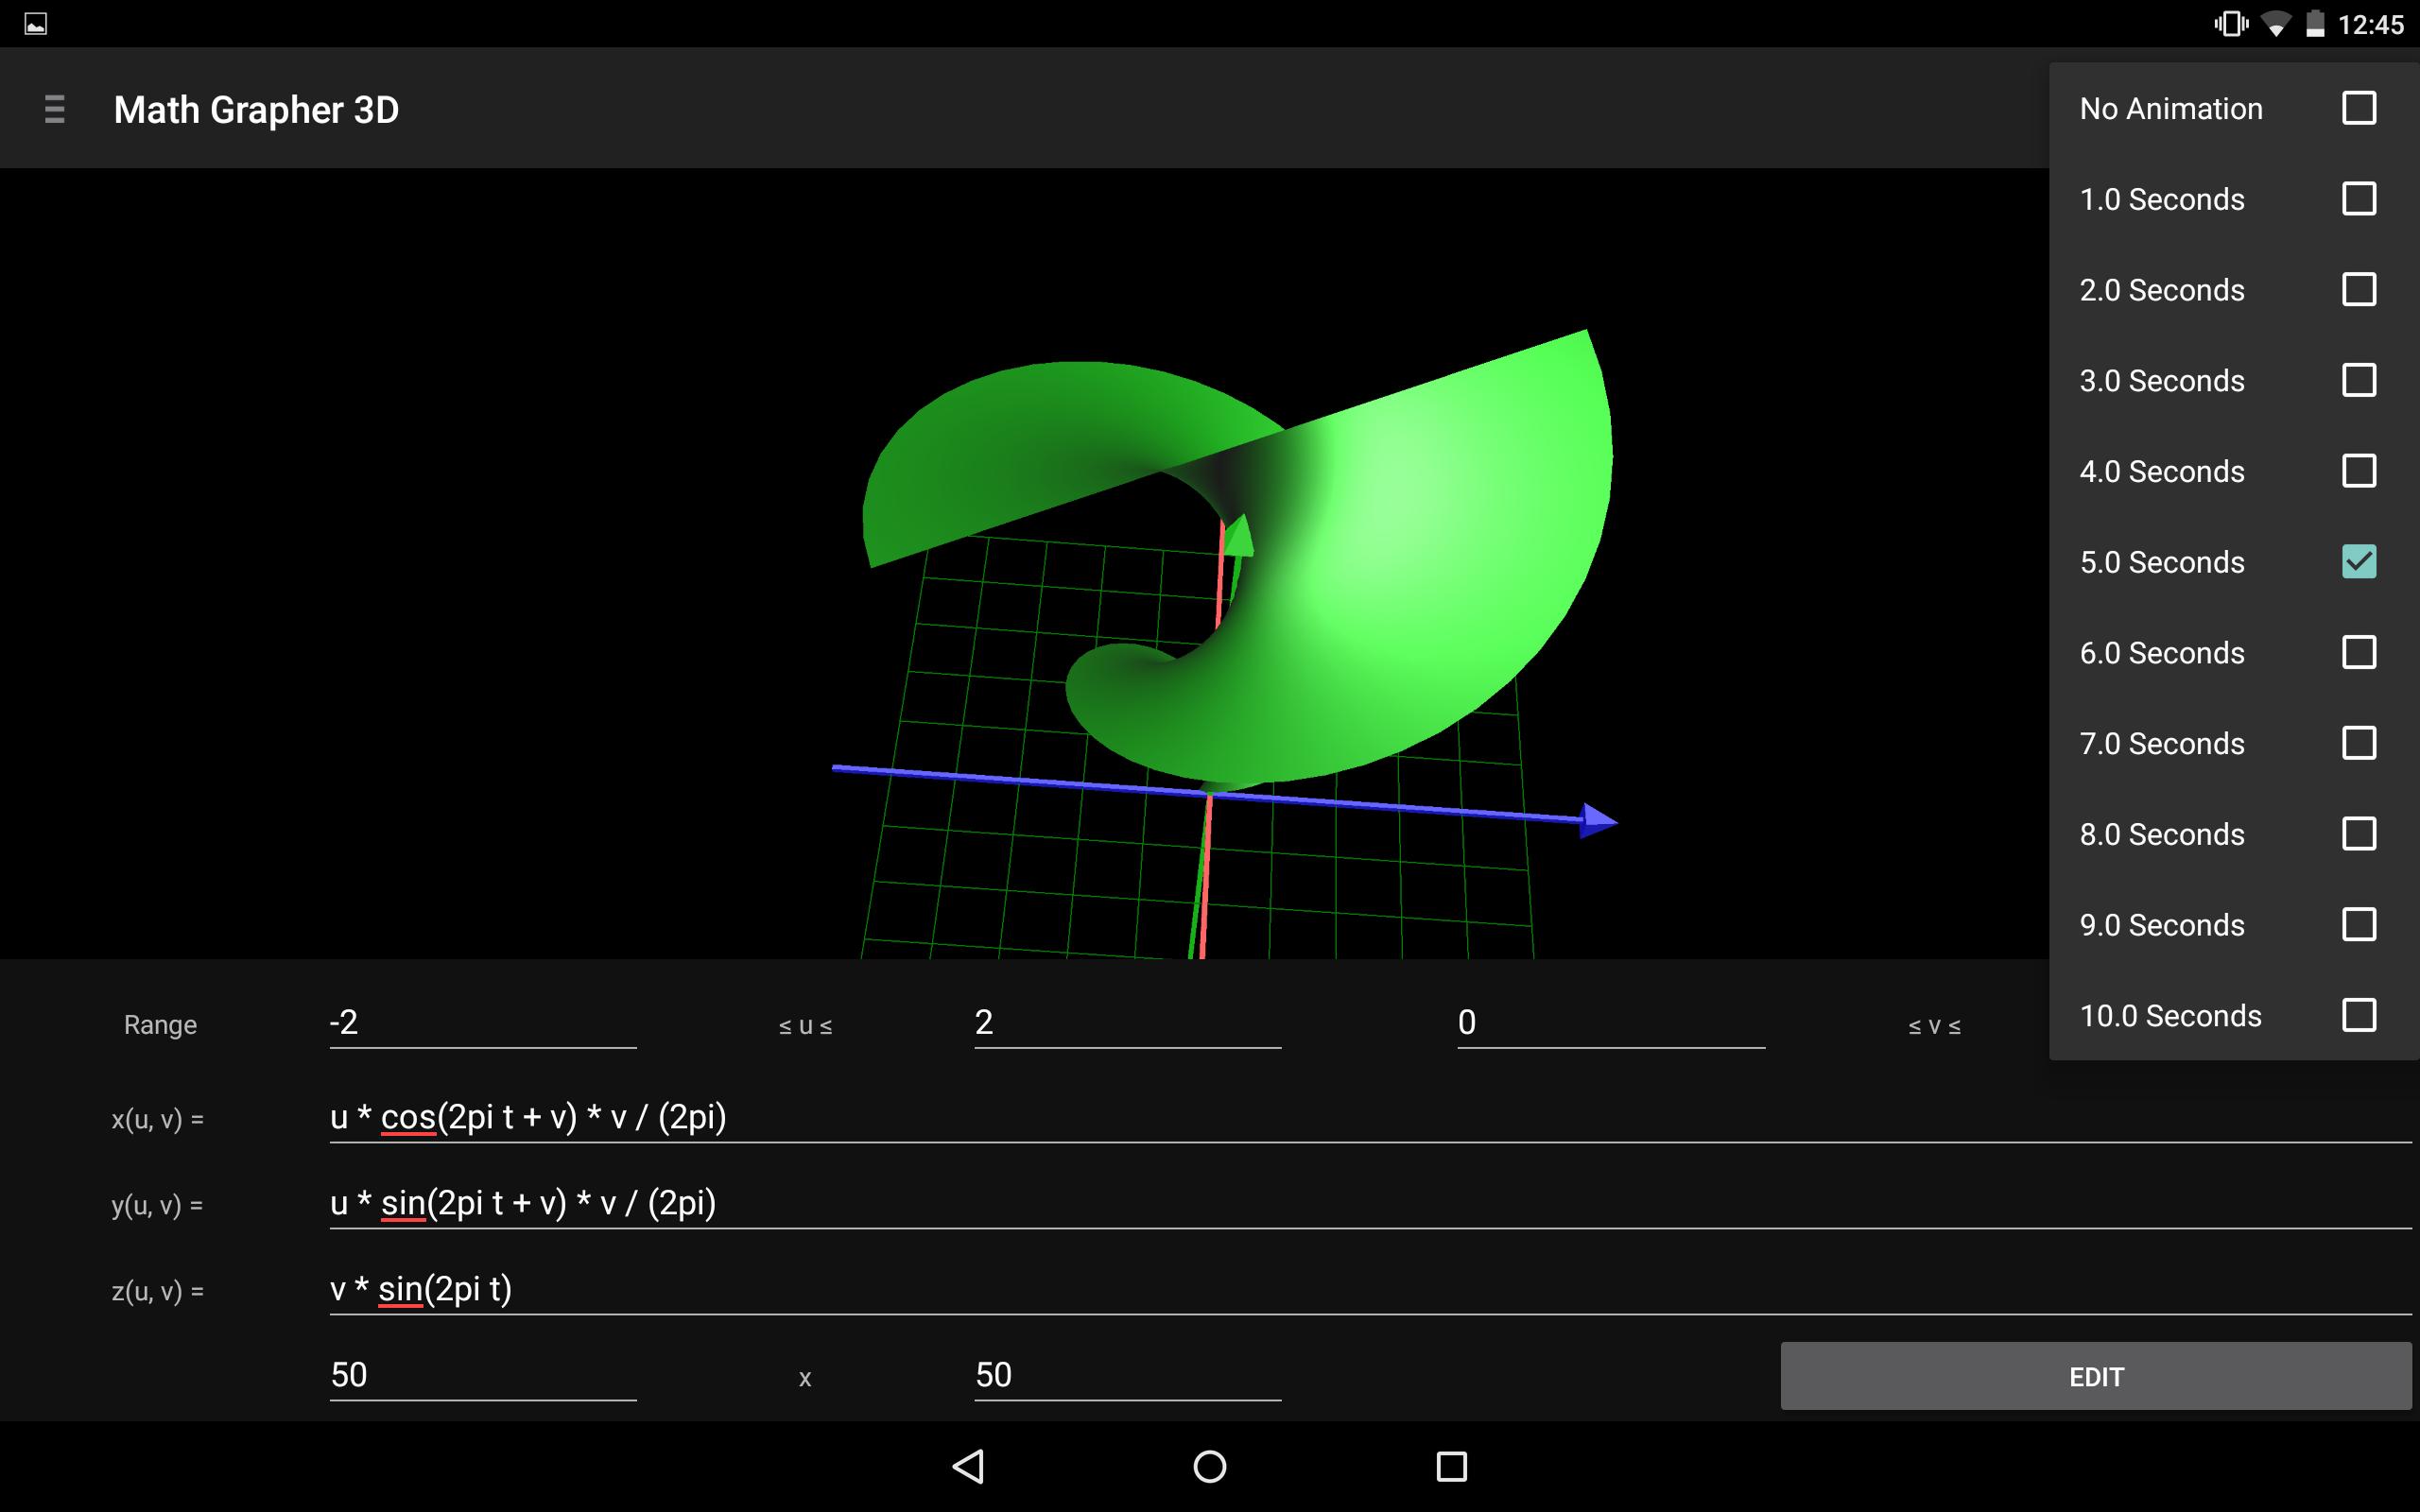The image size is (2420, 1512).
Task: Tap the clock showing 12:45
Action: click(2370, 24)
